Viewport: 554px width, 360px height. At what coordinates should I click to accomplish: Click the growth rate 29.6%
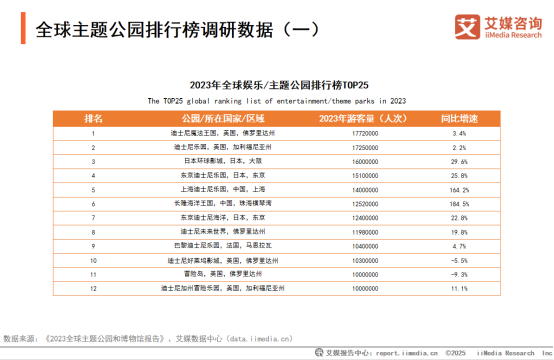[x=459, y=162]
